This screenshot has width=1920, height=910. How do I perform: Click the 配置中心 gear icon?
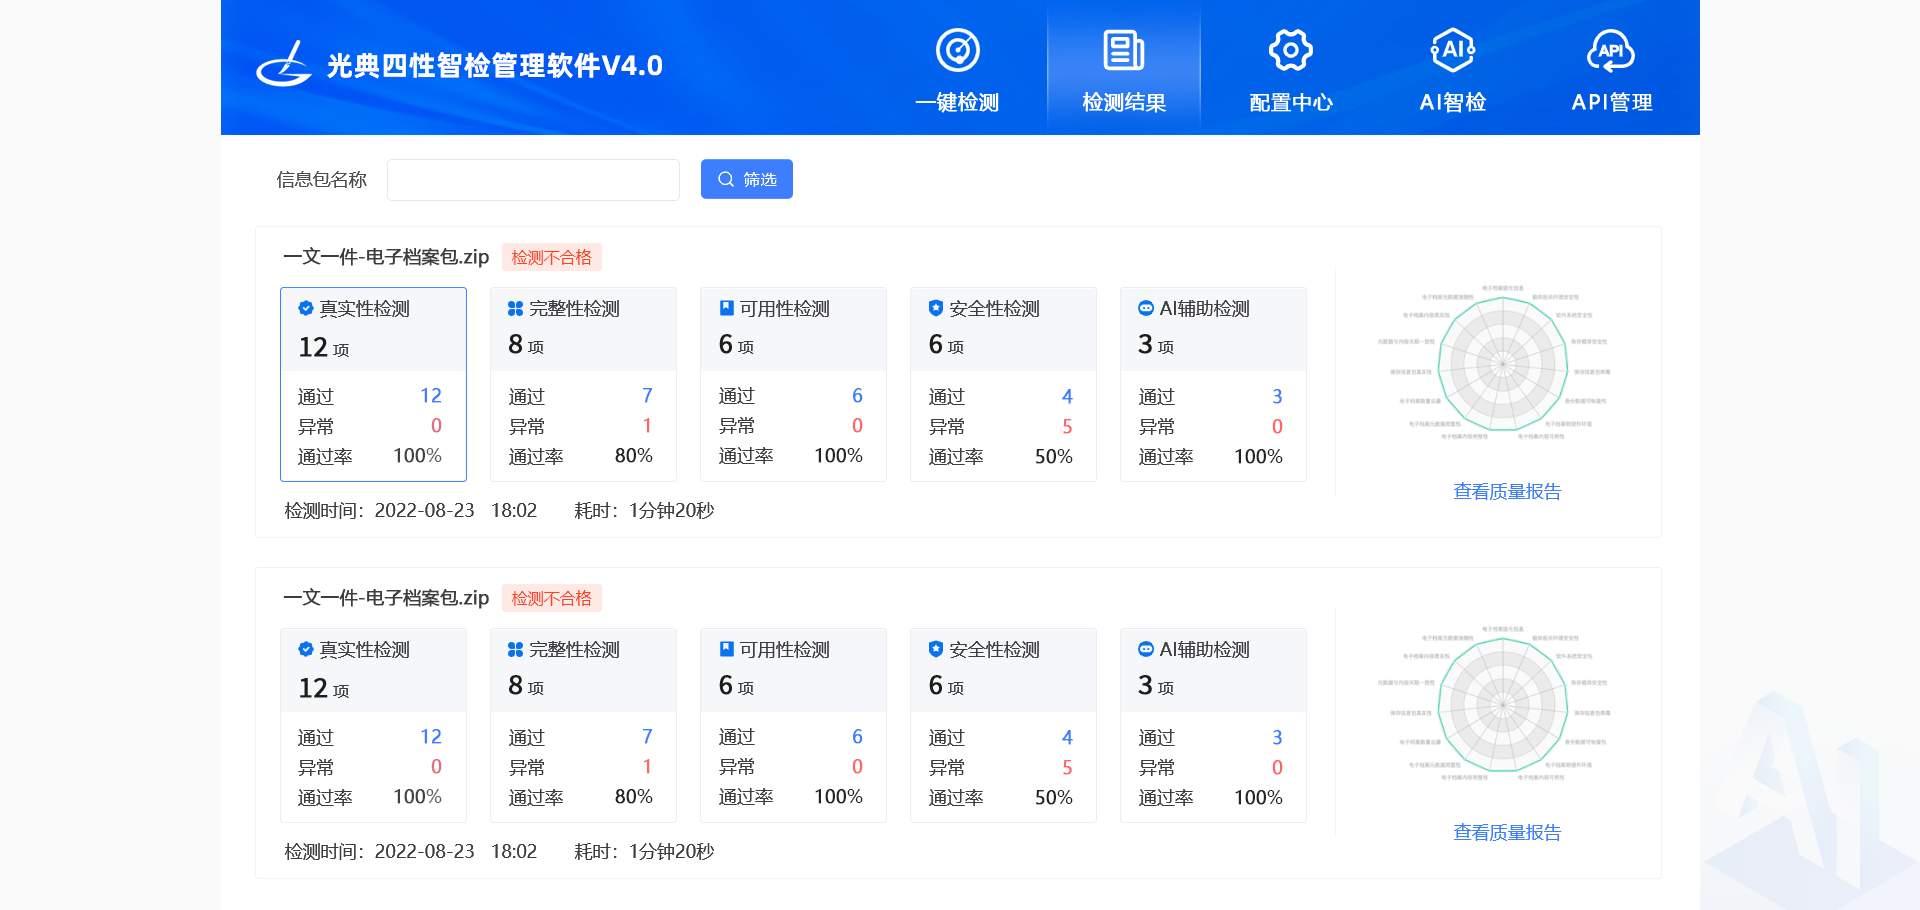click(1290, 48)
